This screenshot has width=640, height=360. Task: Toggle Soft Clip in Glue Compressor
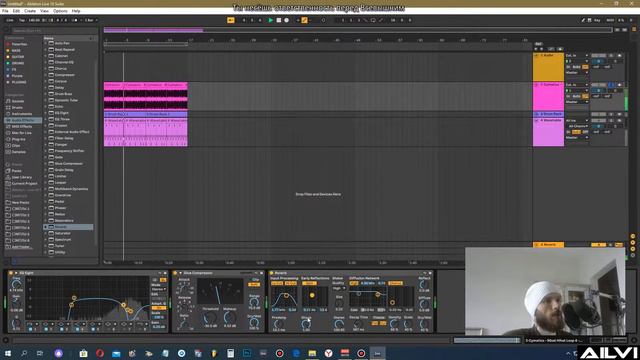(254, 284)
